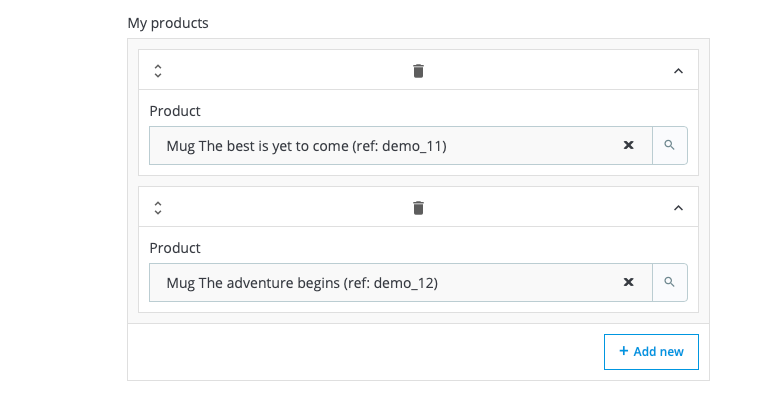Collapse the Mug demo_11 product block
This screenshot has width=781, height=401.
point(678,71)
